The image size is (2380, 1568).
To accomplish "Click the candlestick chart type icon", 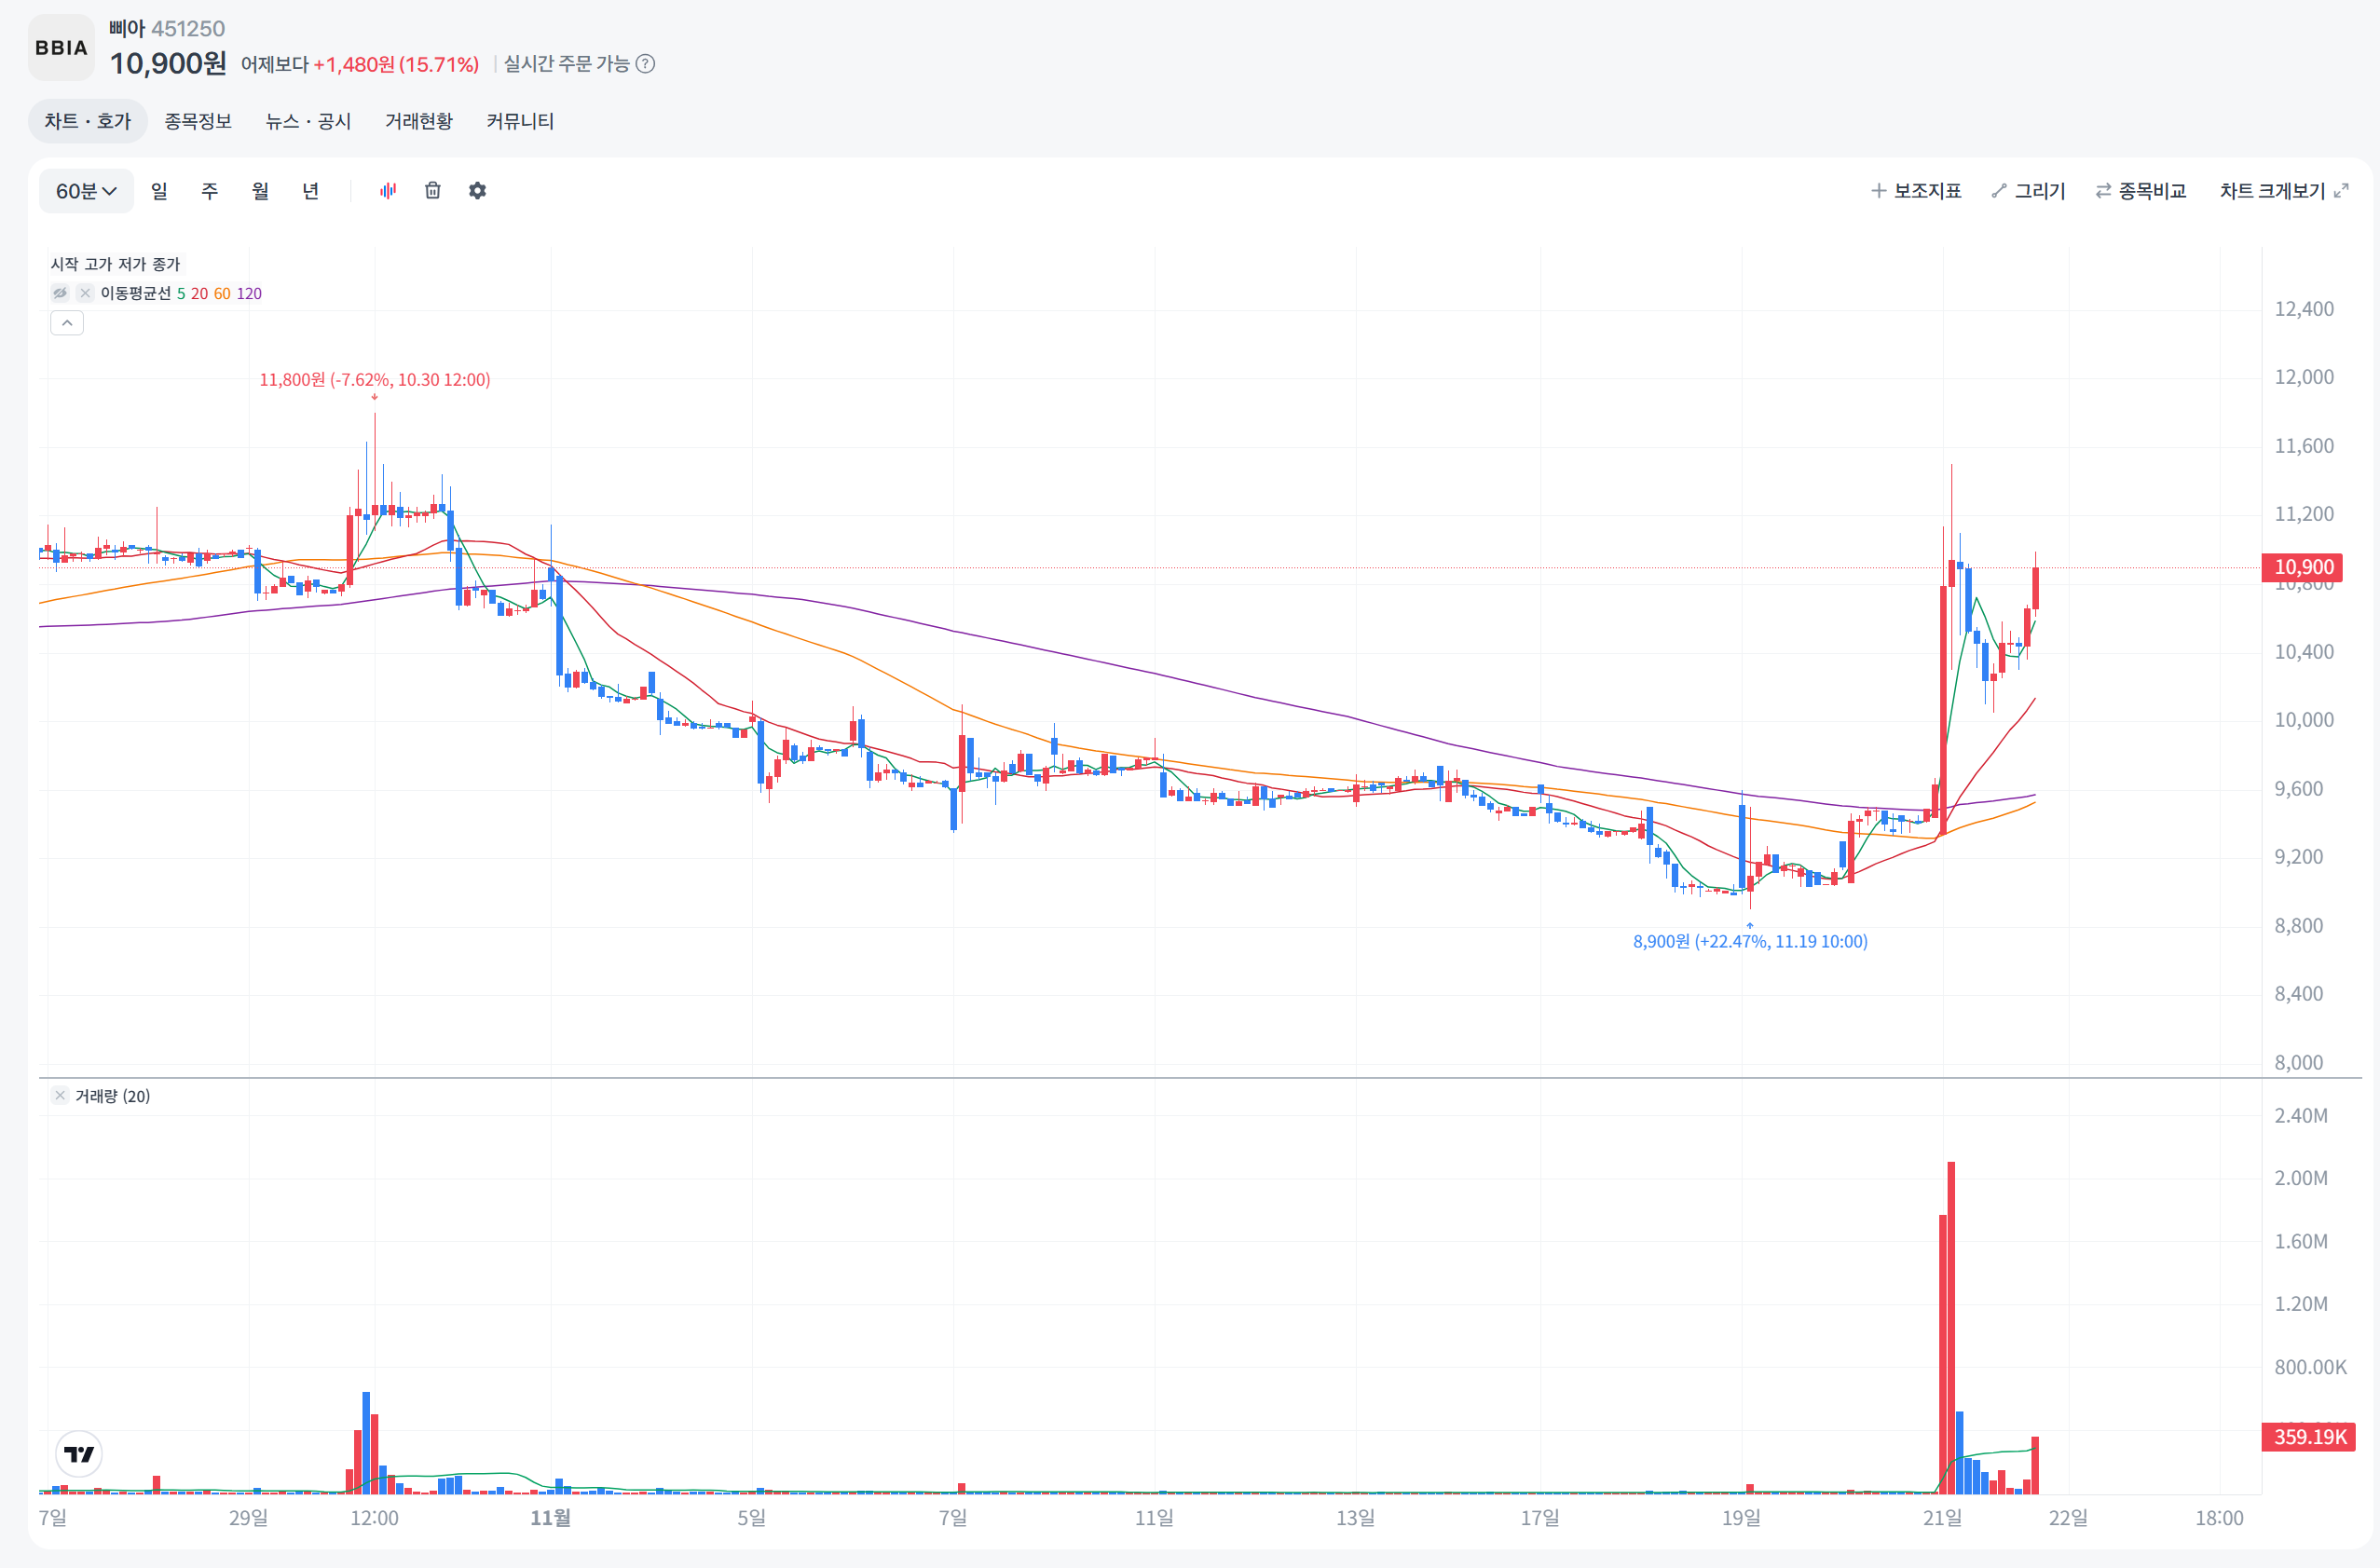I will click(x=388, y=190).
